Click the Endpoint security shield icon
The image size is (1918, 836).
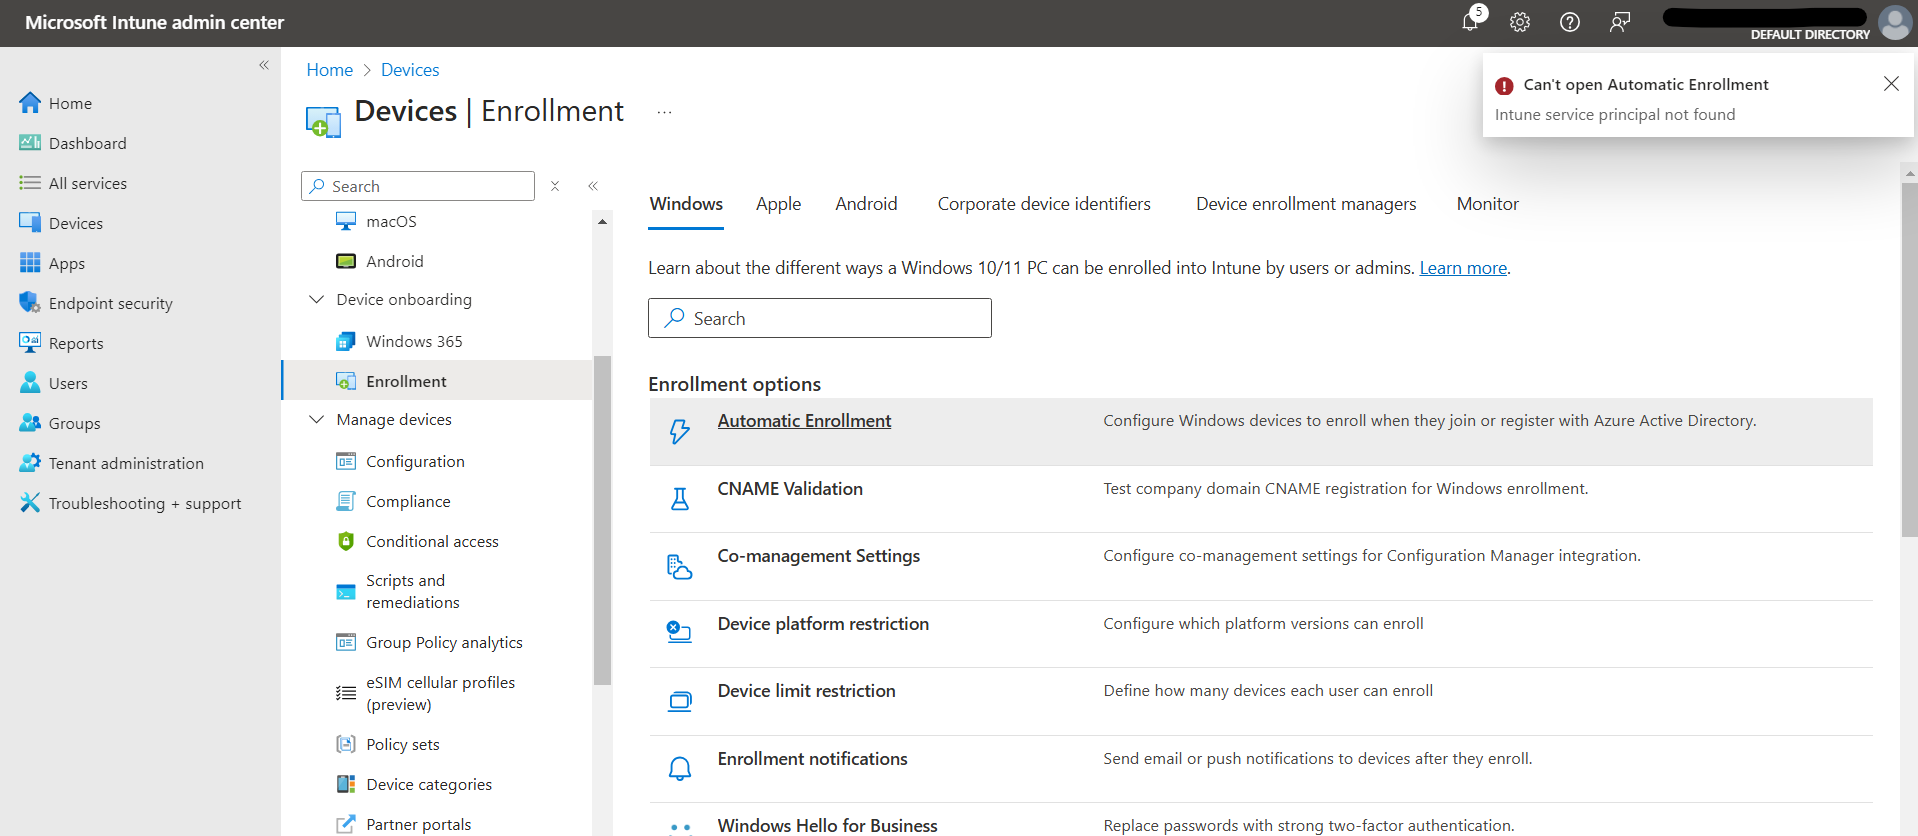point(30,303)
